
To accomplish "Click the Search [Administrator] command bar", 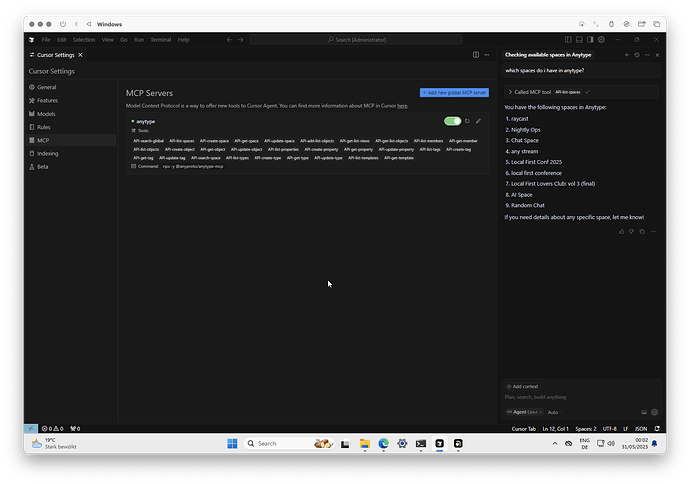I will coord(356,40).
